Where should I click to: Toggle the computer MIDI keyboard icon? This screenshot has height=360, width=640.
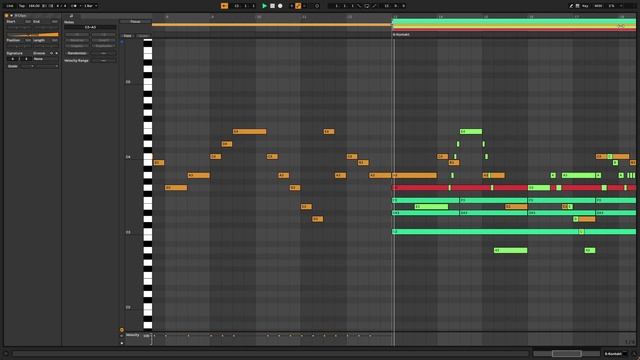coord(578,6)
